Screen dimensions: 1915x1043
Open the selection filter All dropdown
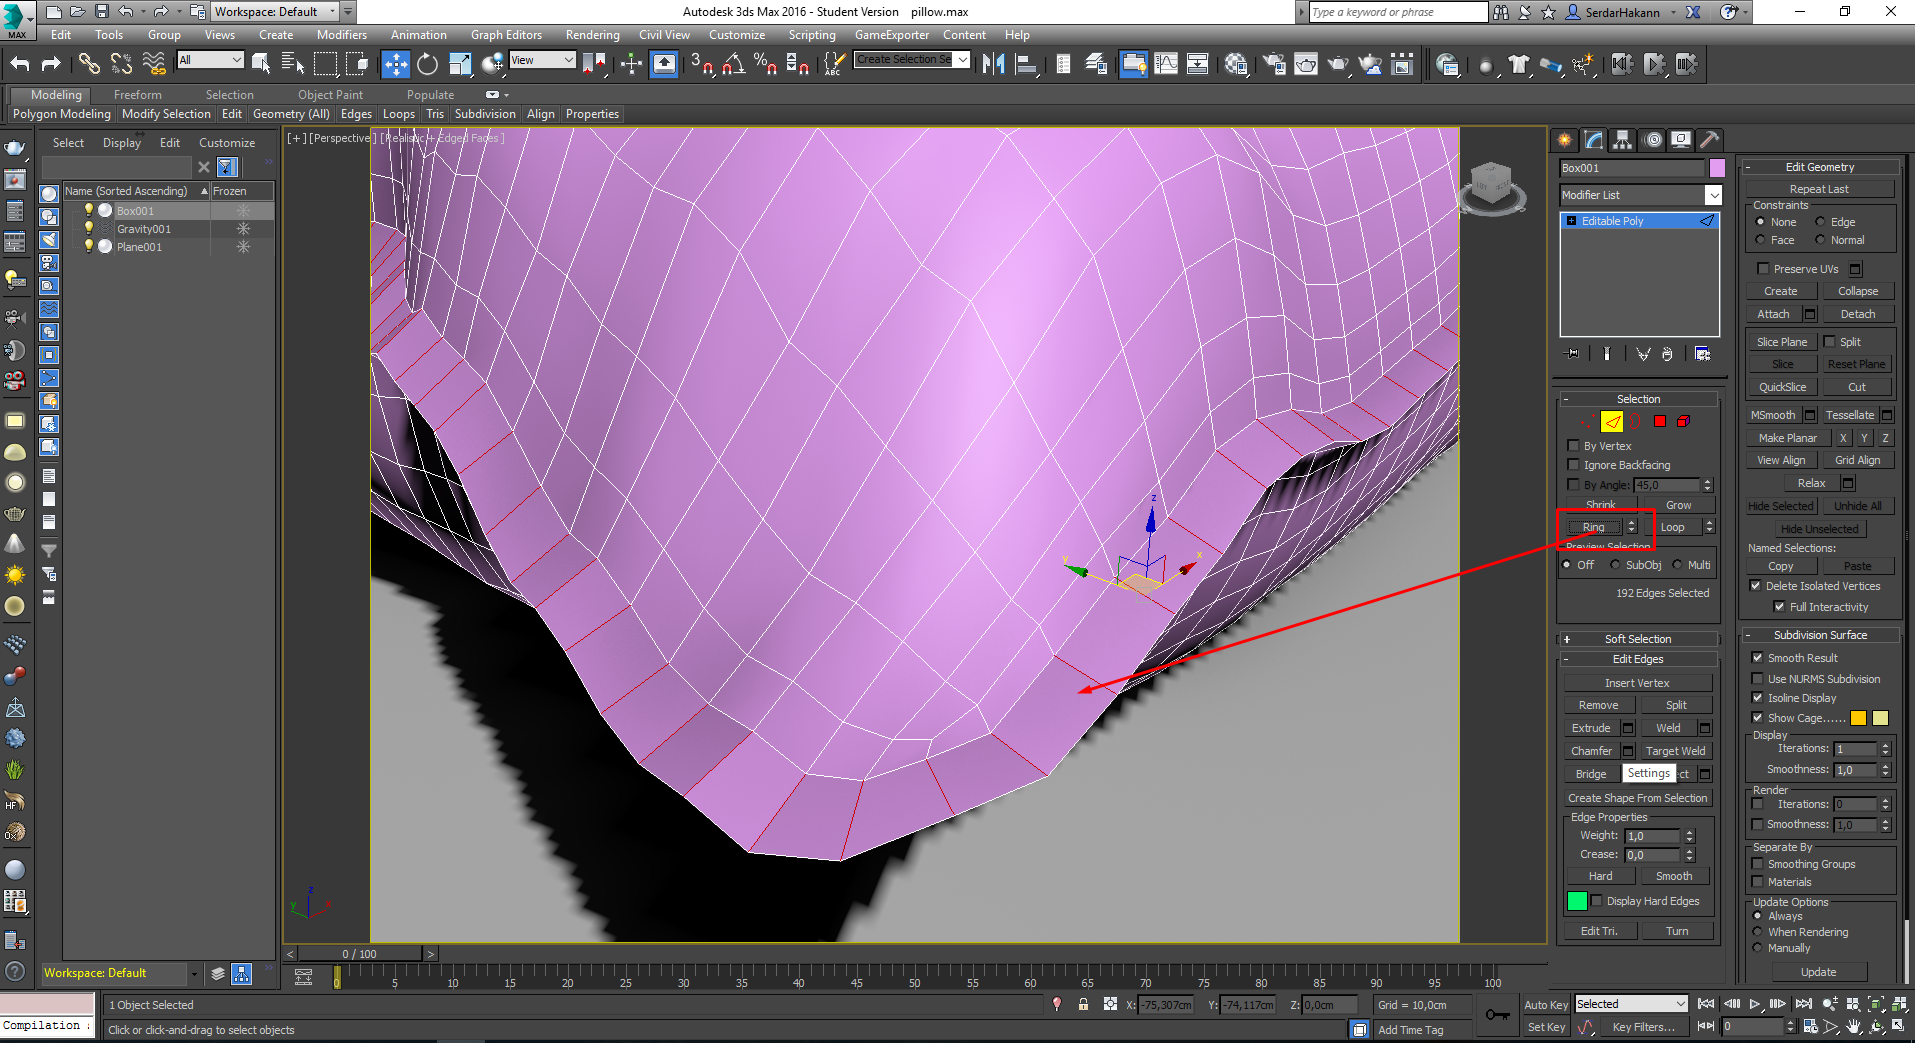coord(210,60)
